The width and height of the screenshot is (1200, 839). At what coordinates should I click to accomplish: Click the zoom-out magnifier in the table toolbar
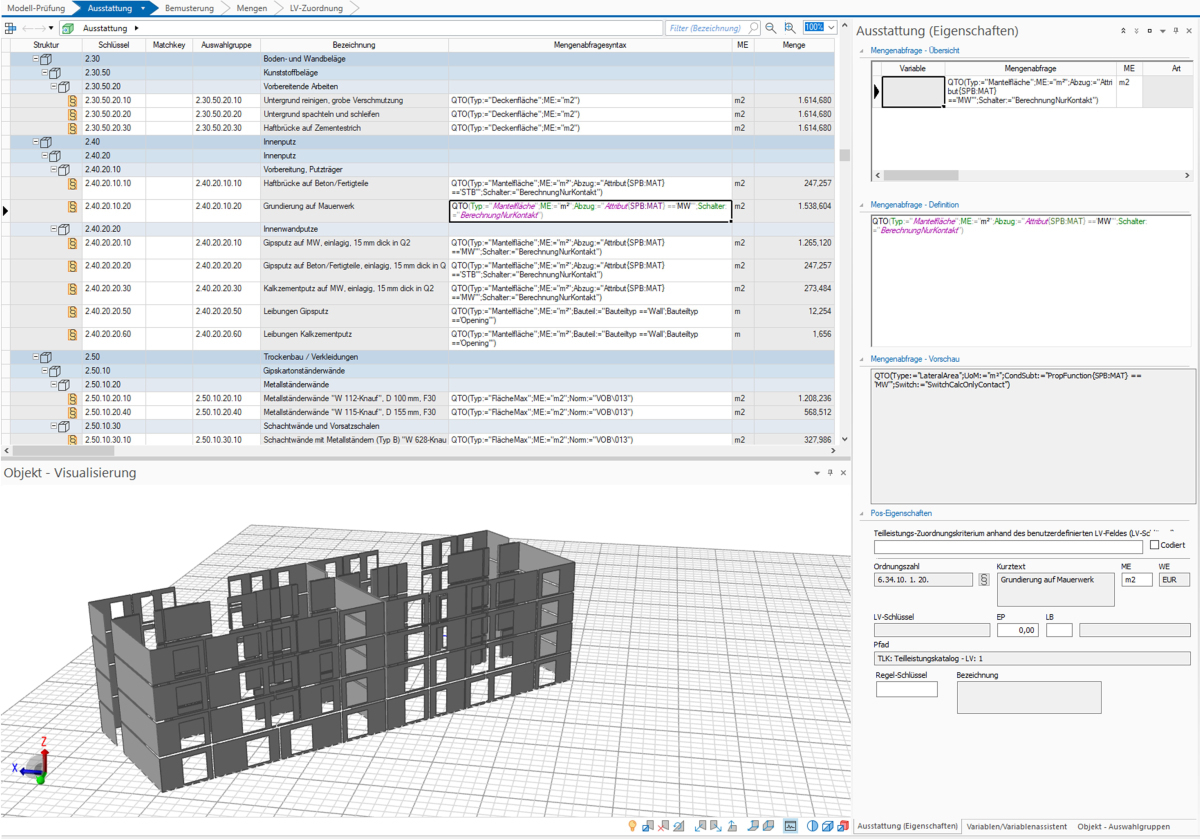(x=771, y=28)
